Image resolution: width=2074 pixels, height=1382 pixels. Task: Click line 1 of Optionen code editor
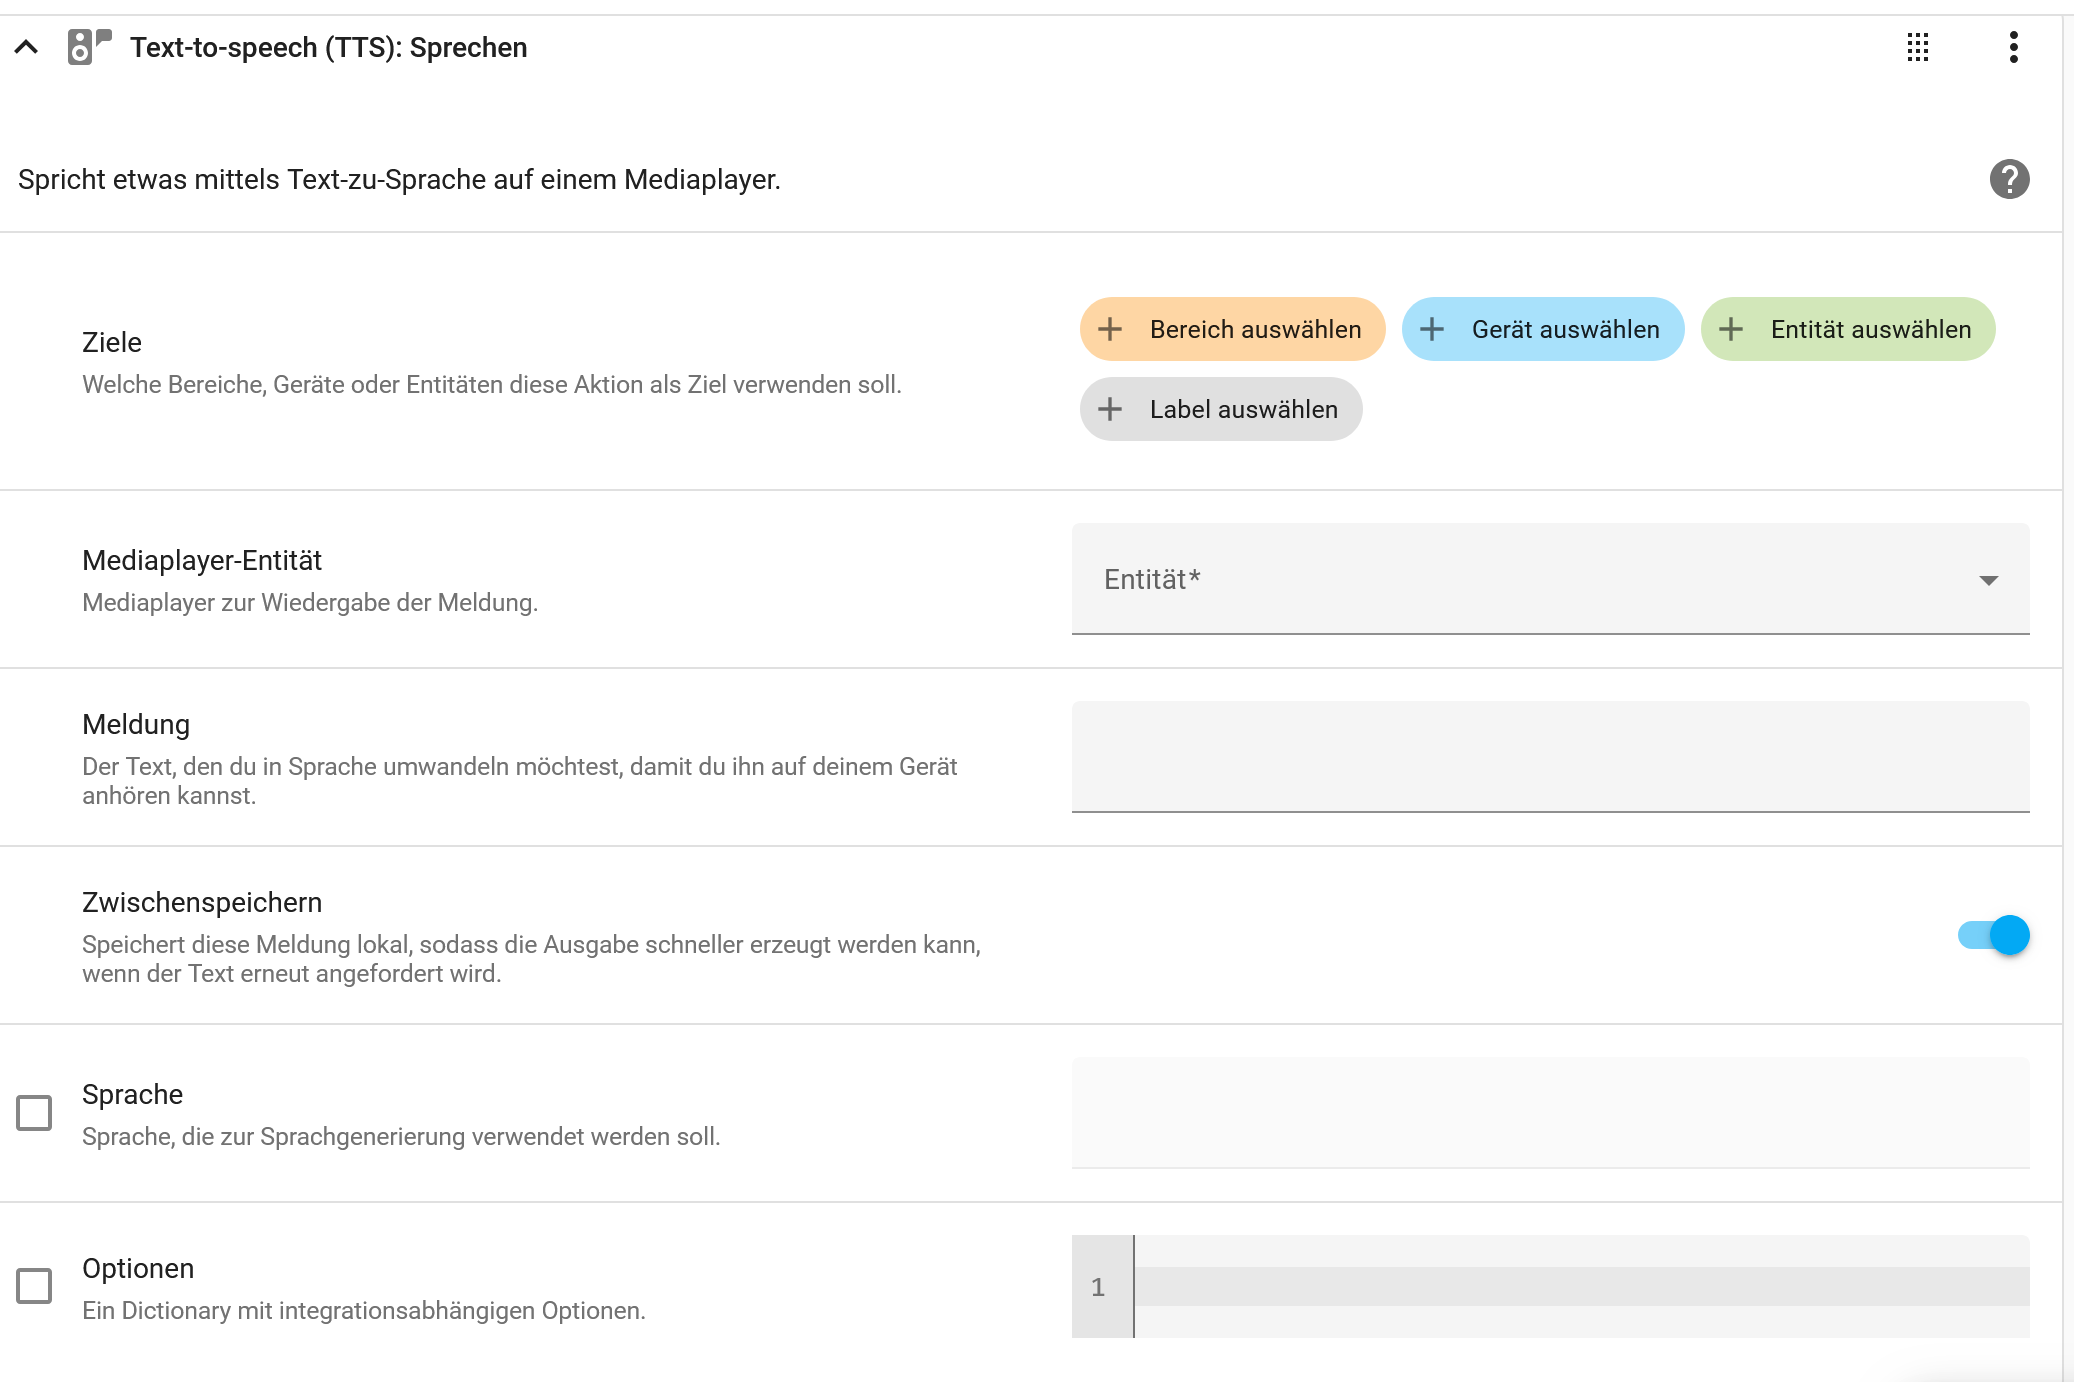pos(1582,1286)
